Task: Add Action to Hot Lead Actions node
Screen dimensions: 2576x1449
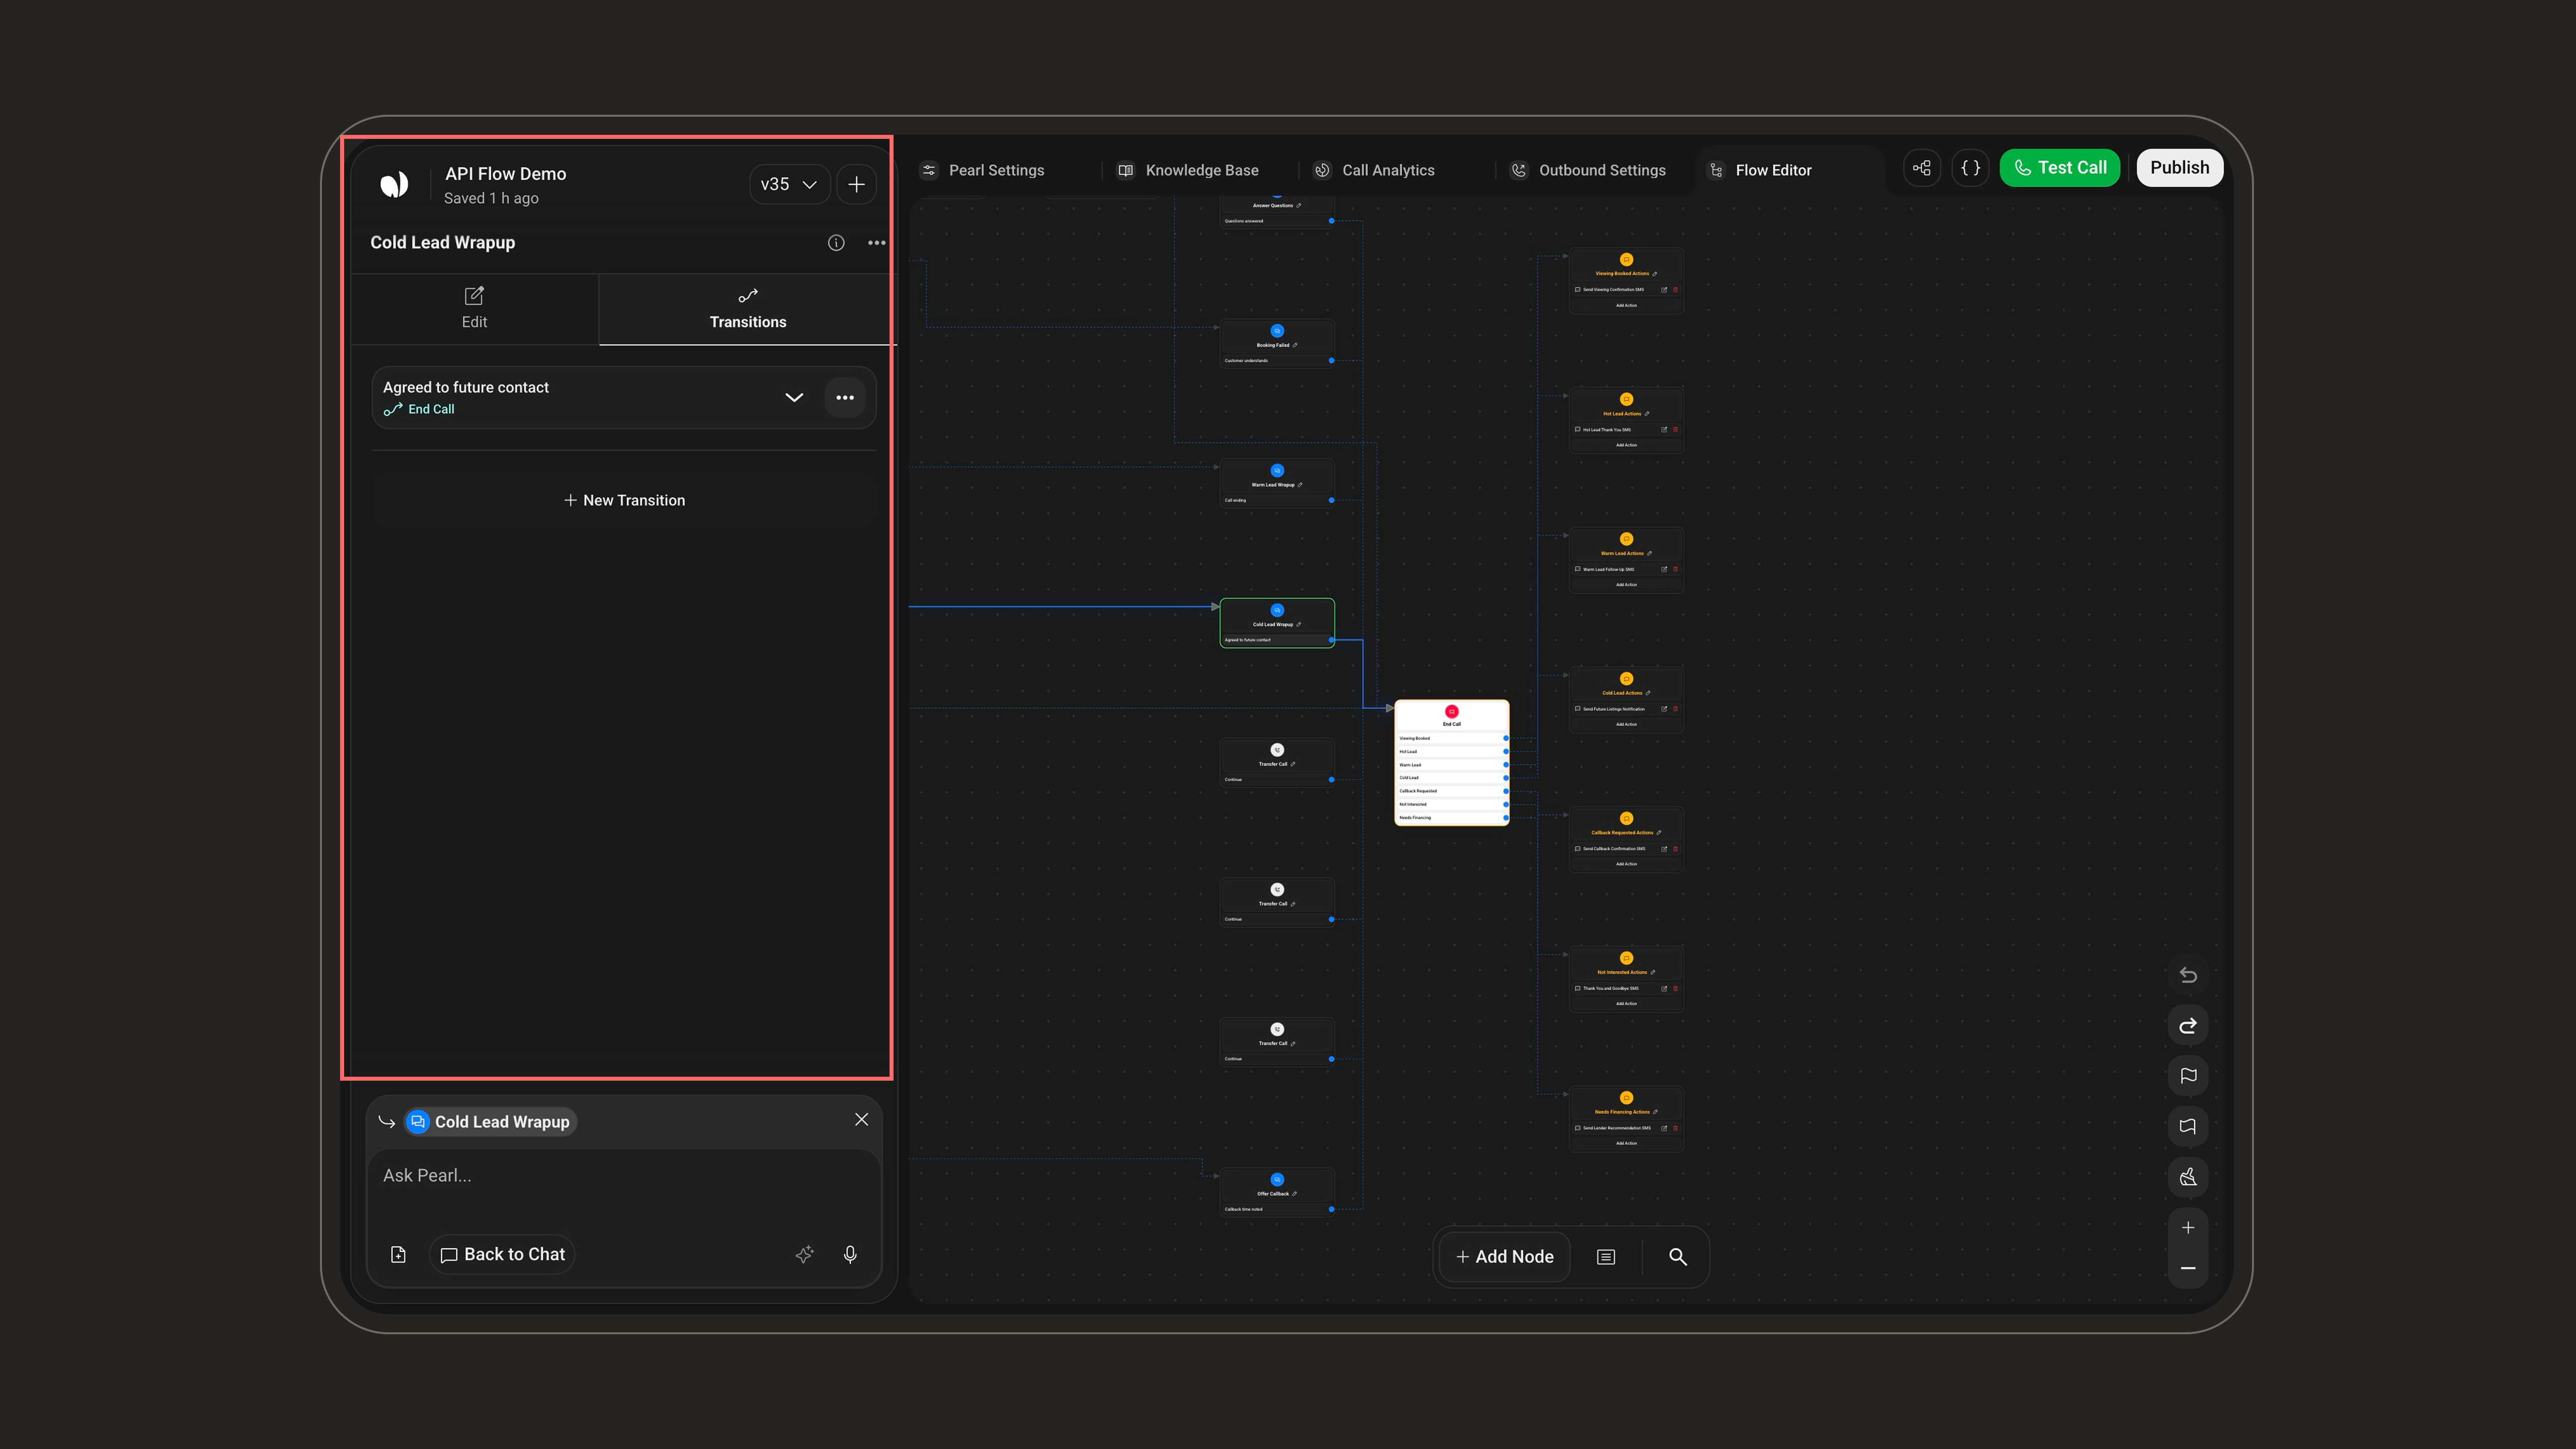Action: coord(1626,445)
